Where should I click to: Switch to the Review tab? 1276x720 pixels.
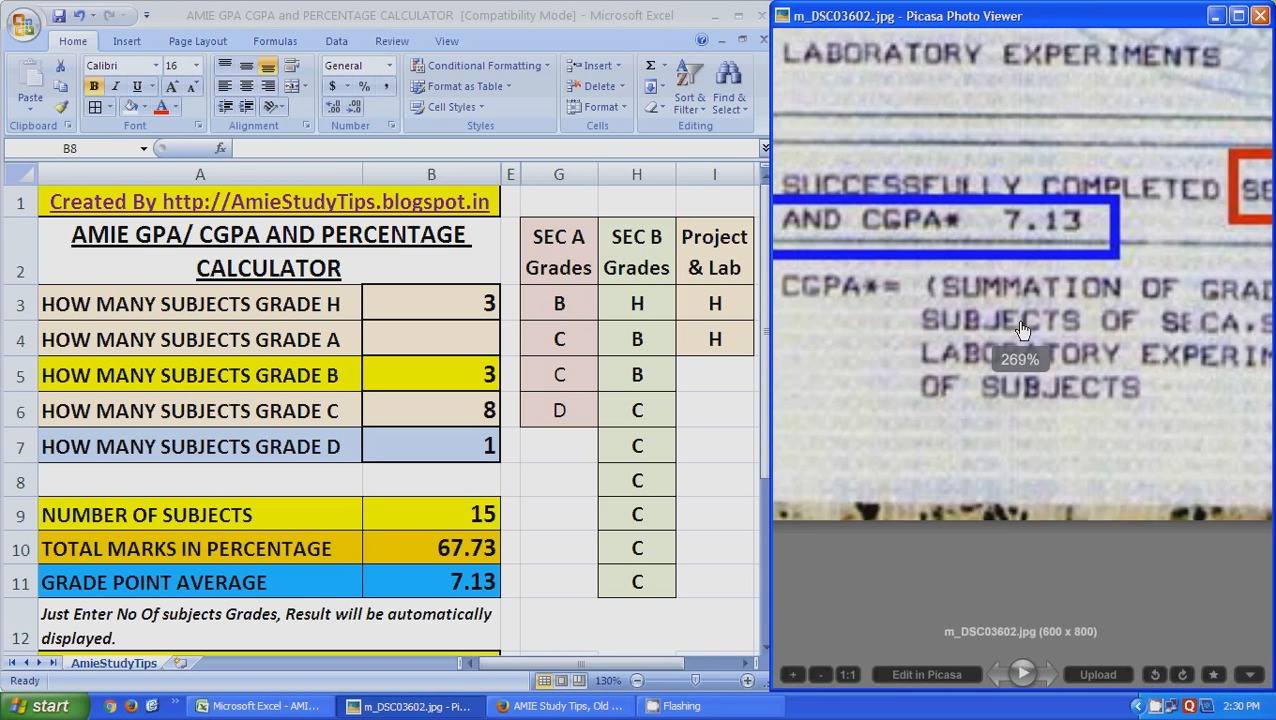pos(392,41)
